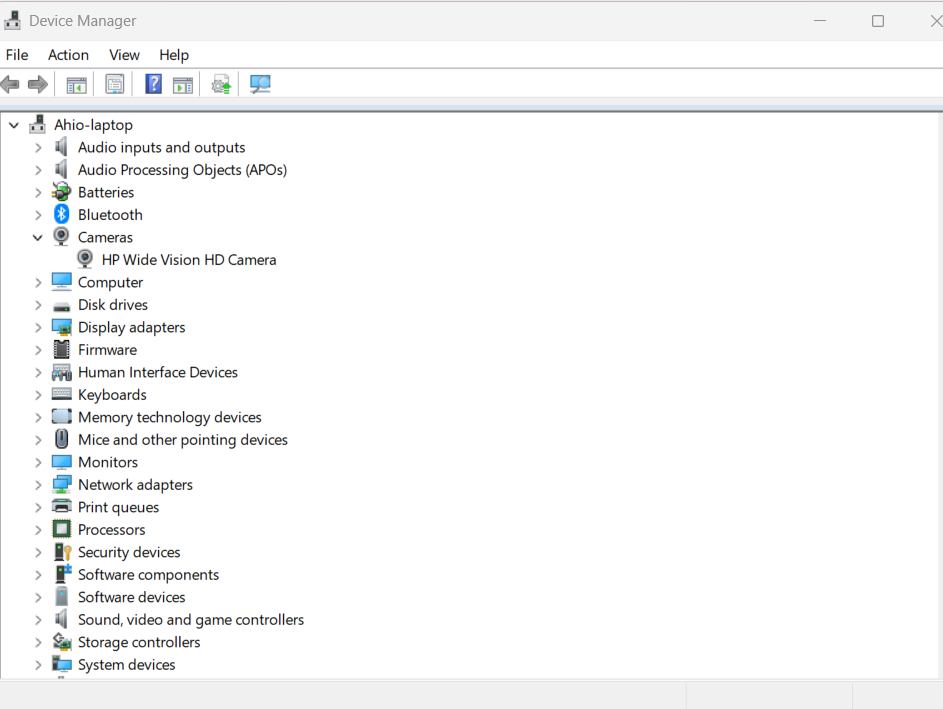Click the Batteries category icon
The height and width of the screenshot is (709, 943).
point(61,192)
